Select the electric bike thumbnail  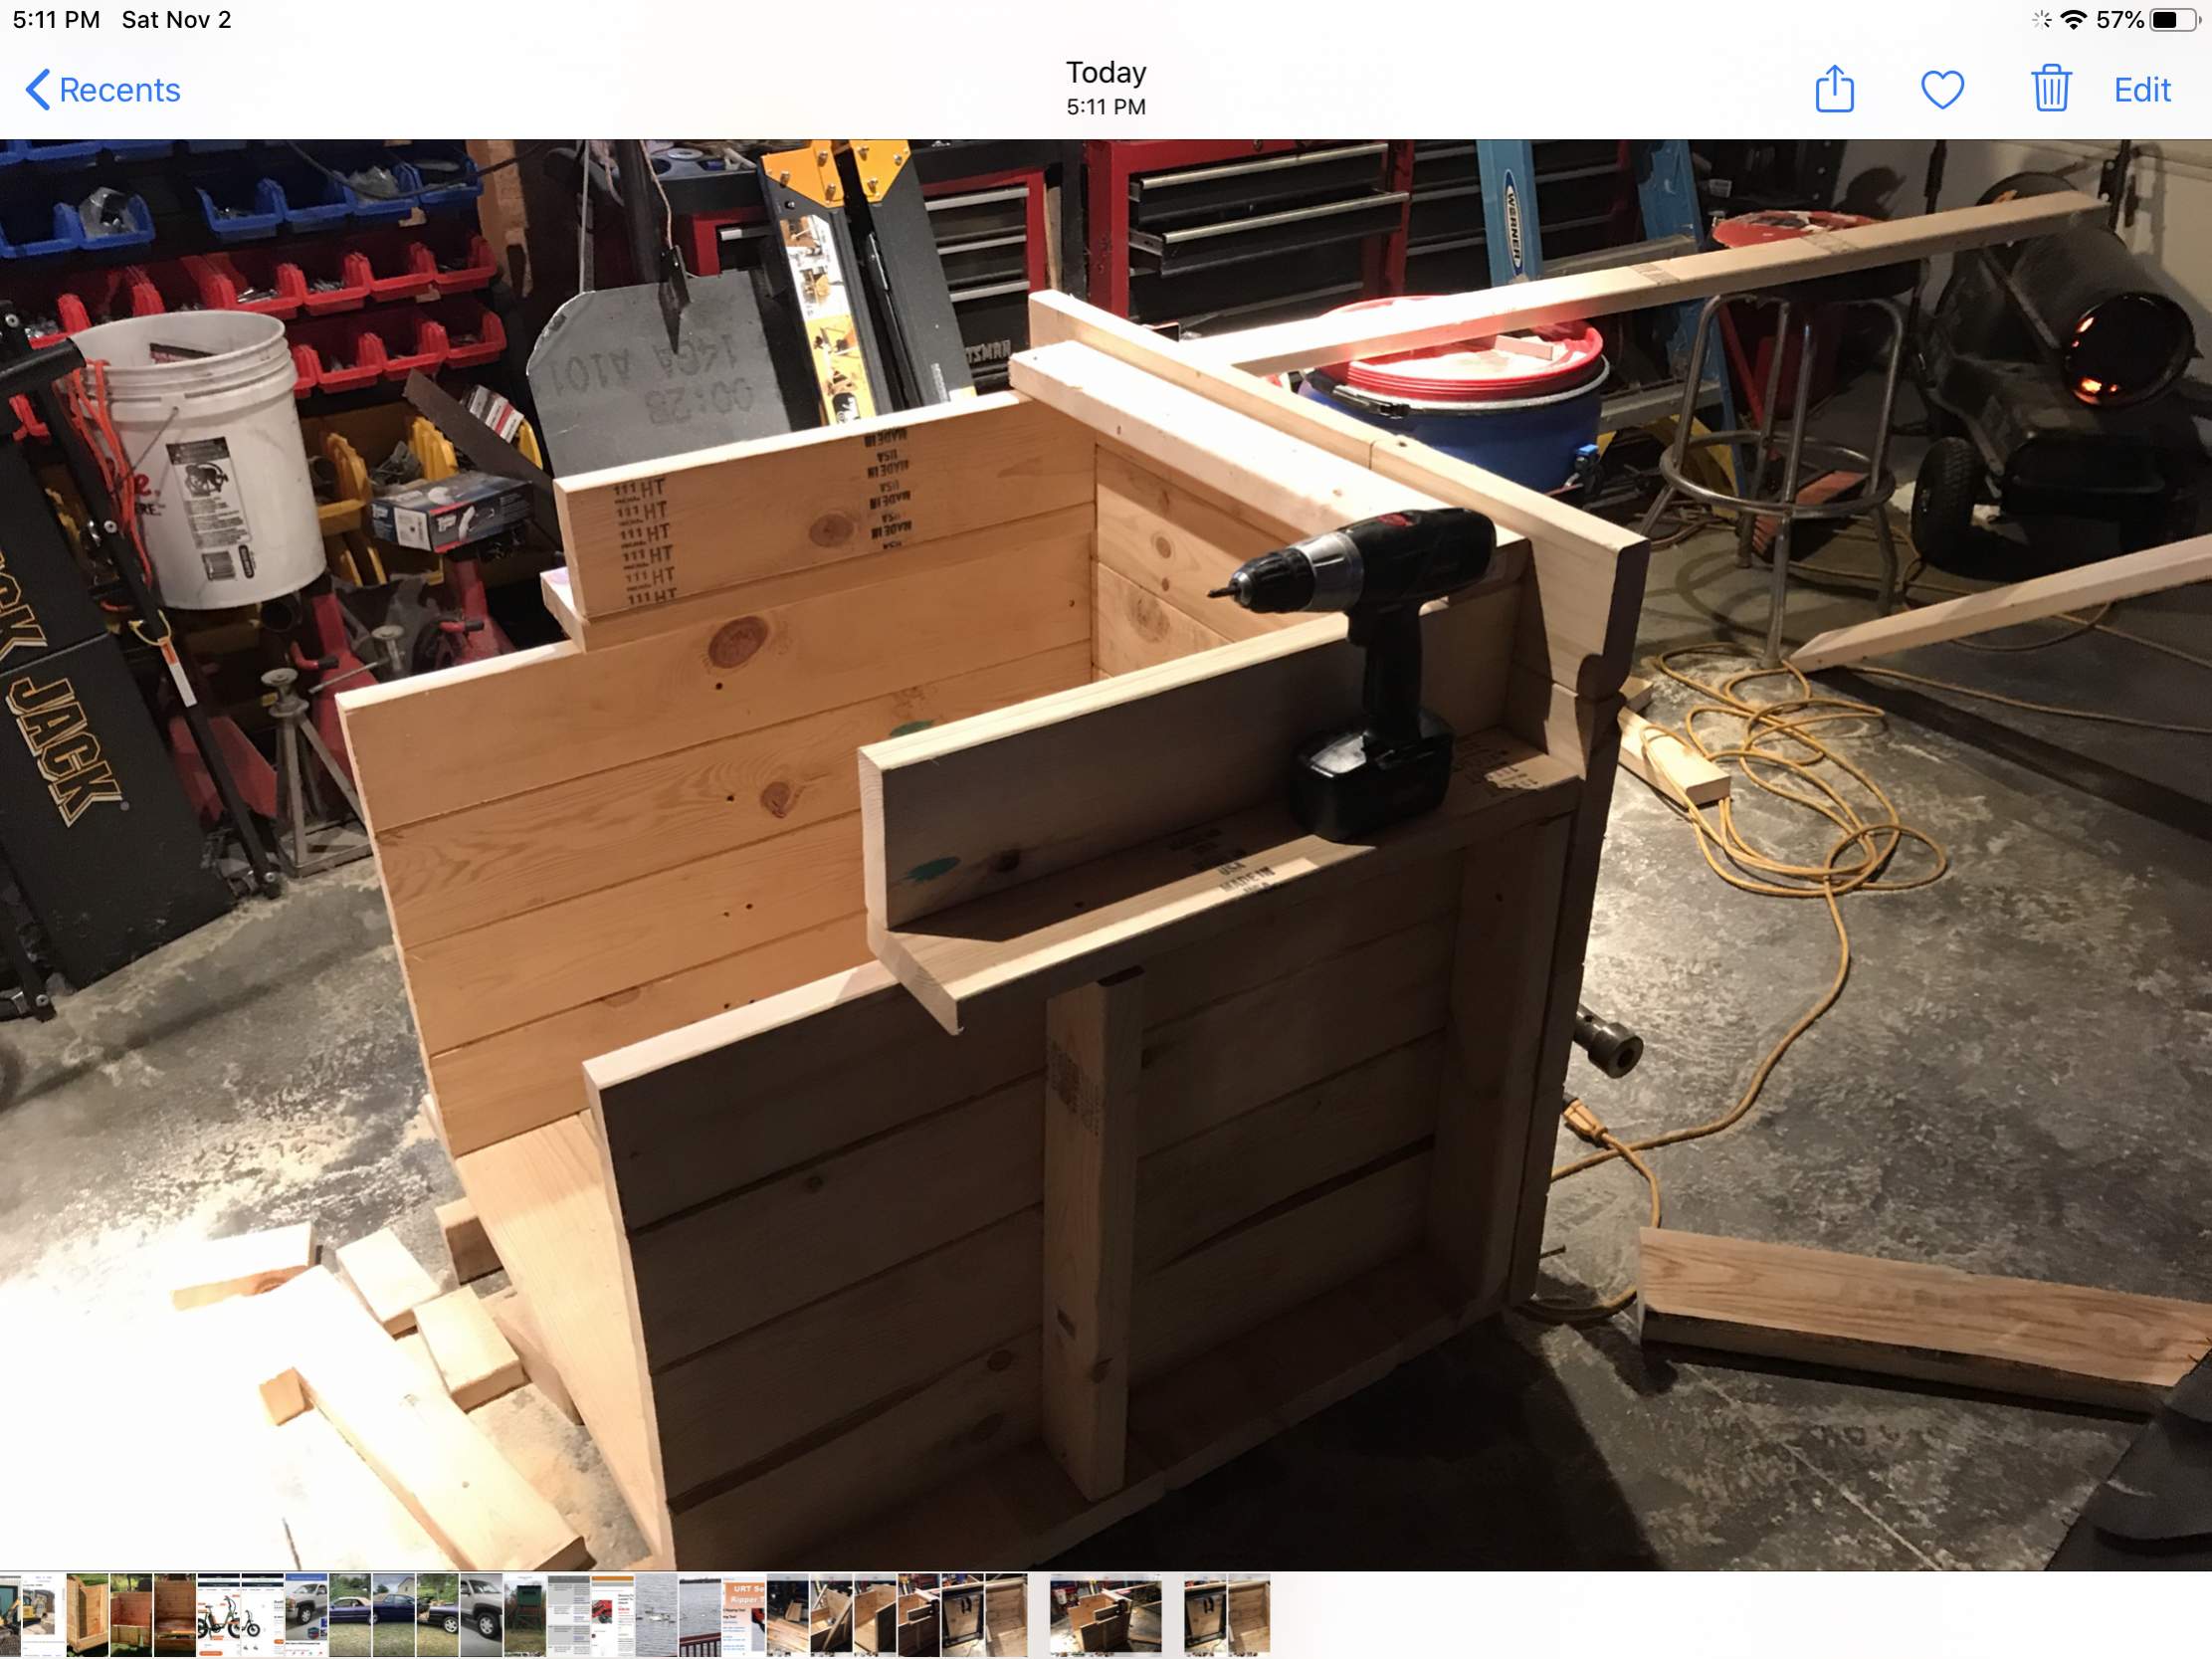pos(218,1616)
